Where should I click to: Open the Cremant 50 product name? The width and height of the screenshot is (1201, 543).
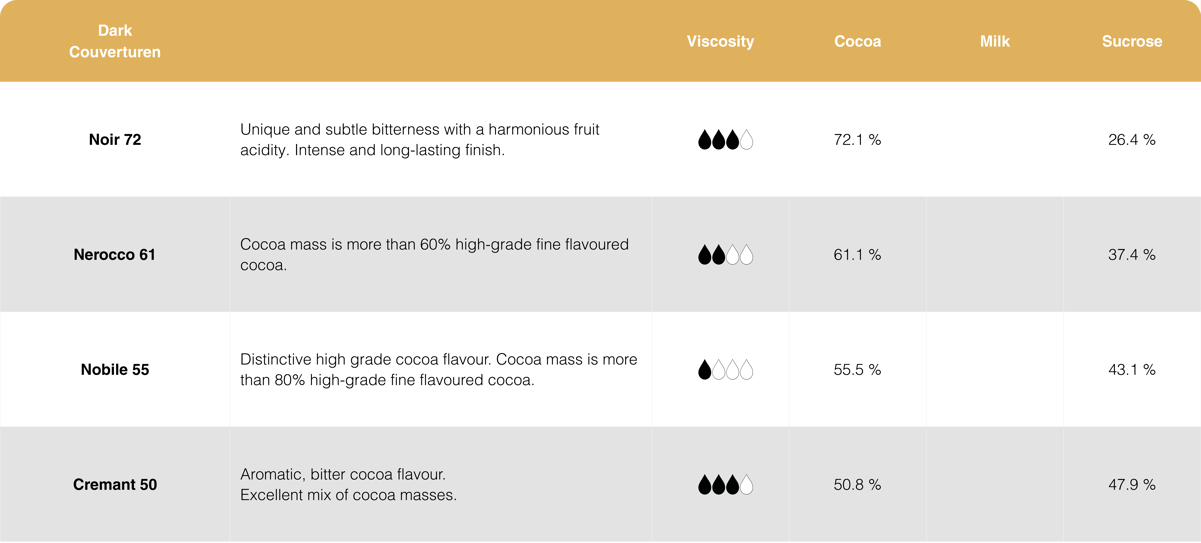(115, 485)
